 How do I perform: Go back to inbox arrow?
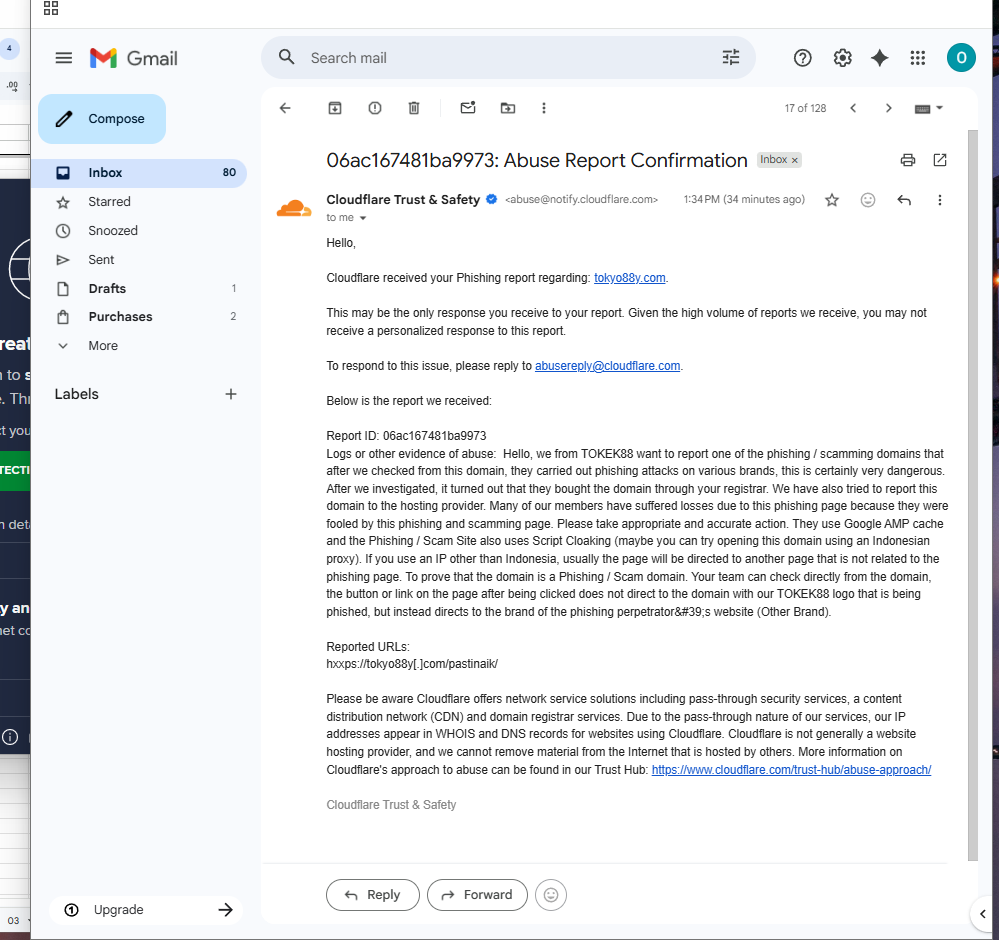(x=285, y=108)
